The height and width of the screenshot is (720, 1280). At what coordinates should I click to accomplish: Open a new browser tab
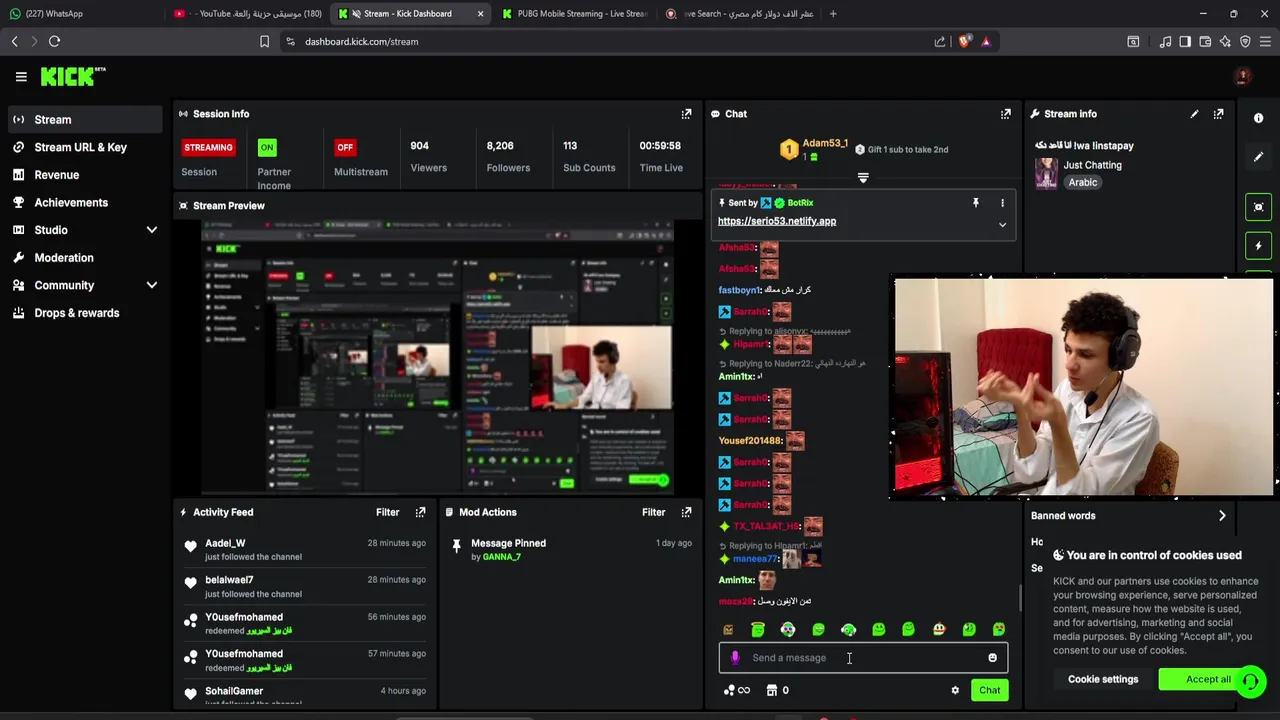834,14
